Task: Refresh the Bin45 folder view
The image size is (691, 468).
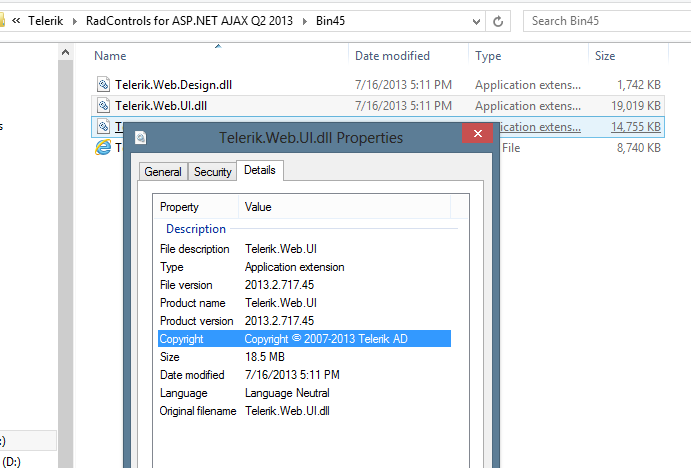Action: 498,21
